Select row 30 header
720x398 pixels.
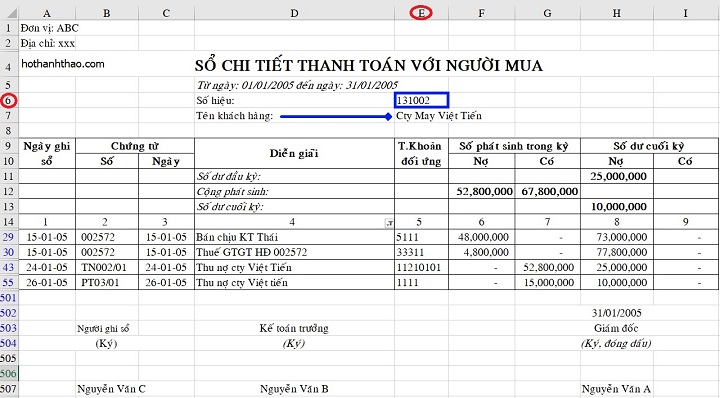click(x=9, y=252)
